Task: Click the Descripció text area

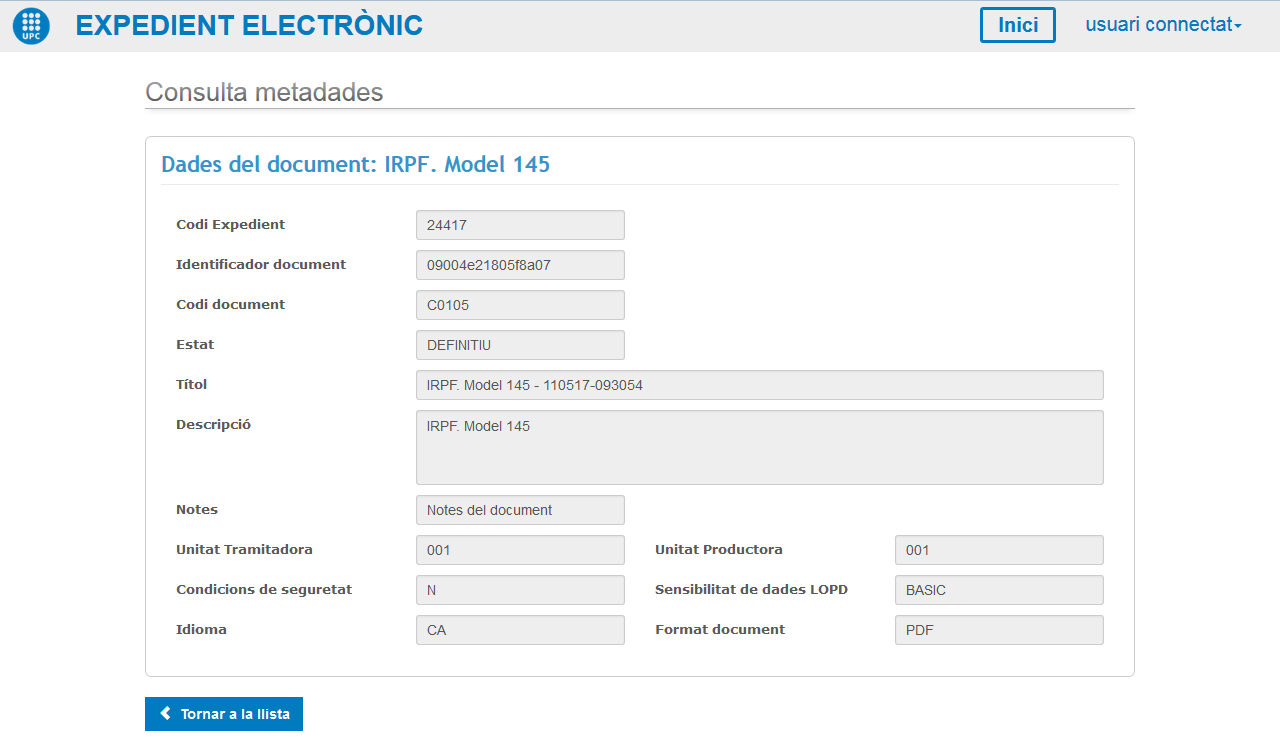Action: pyautogui.click(x=759, y=447)
